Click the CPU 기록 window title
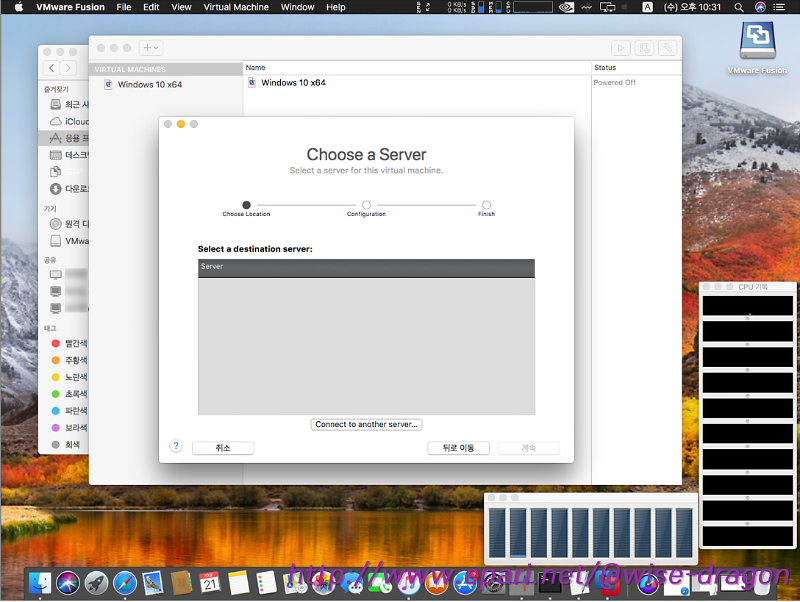The height and width of the screenshot is (602, 800). click(x=753, y=287)
